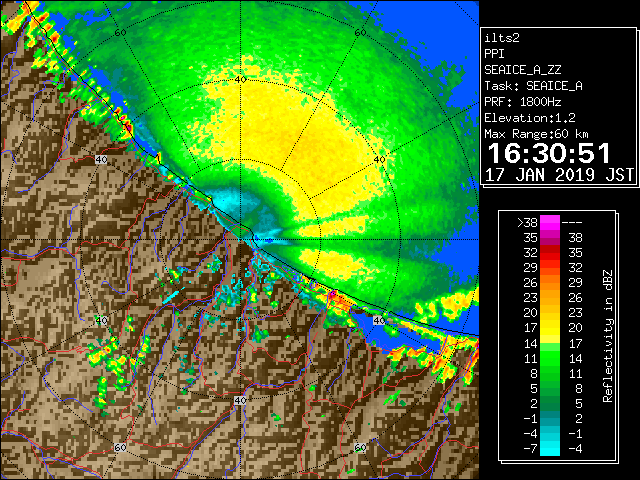Click the 'Max Range:60 km' text
This screenshot has width=640, height=480.
[x=537, y=134]
